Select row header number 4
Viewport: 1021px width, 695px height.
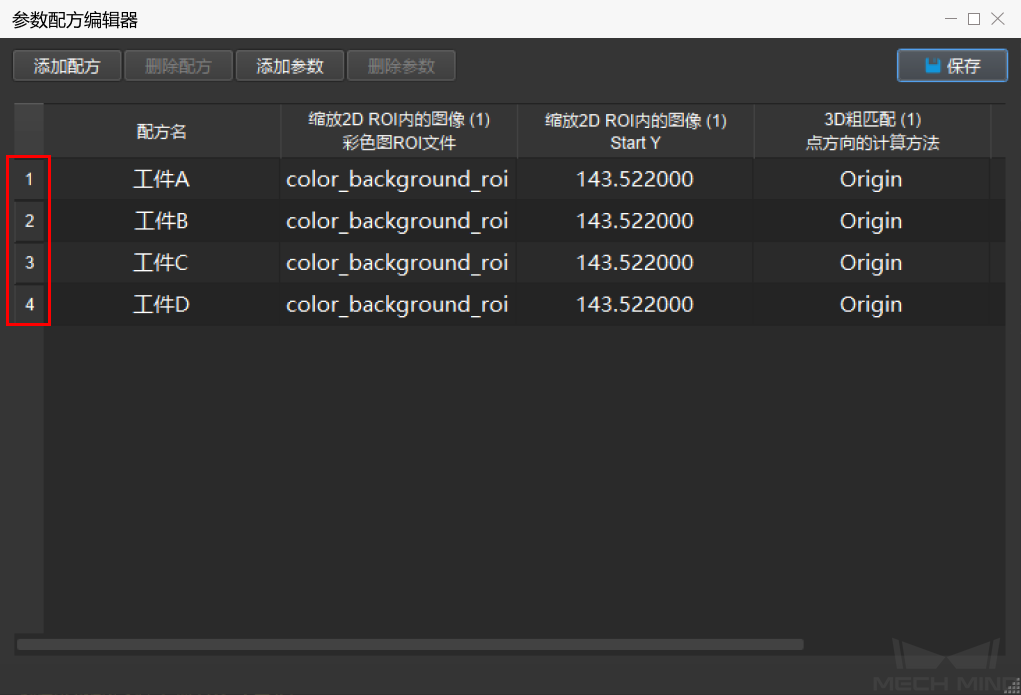[29, 304]
